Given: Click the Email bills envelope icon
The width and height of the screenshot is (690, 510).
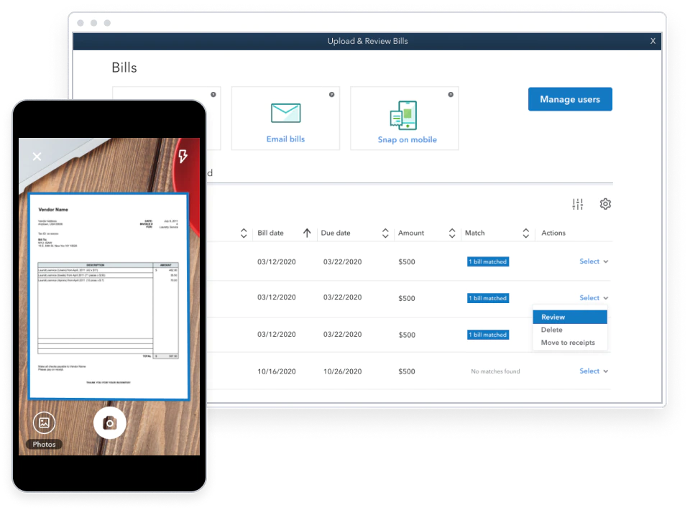Looking at the screenshot, I should (286, 113).
